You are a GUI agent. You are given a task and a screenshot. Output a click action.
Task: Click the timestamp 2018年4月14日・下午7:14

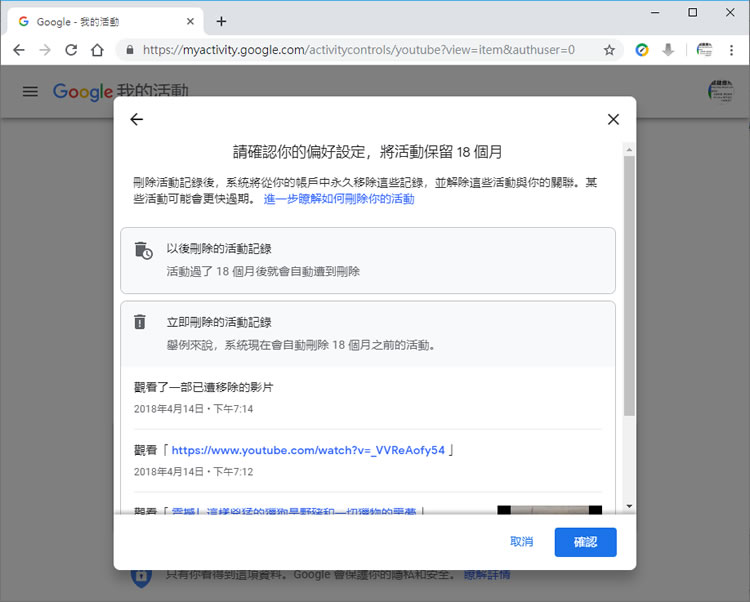click(x=193, y=409)
